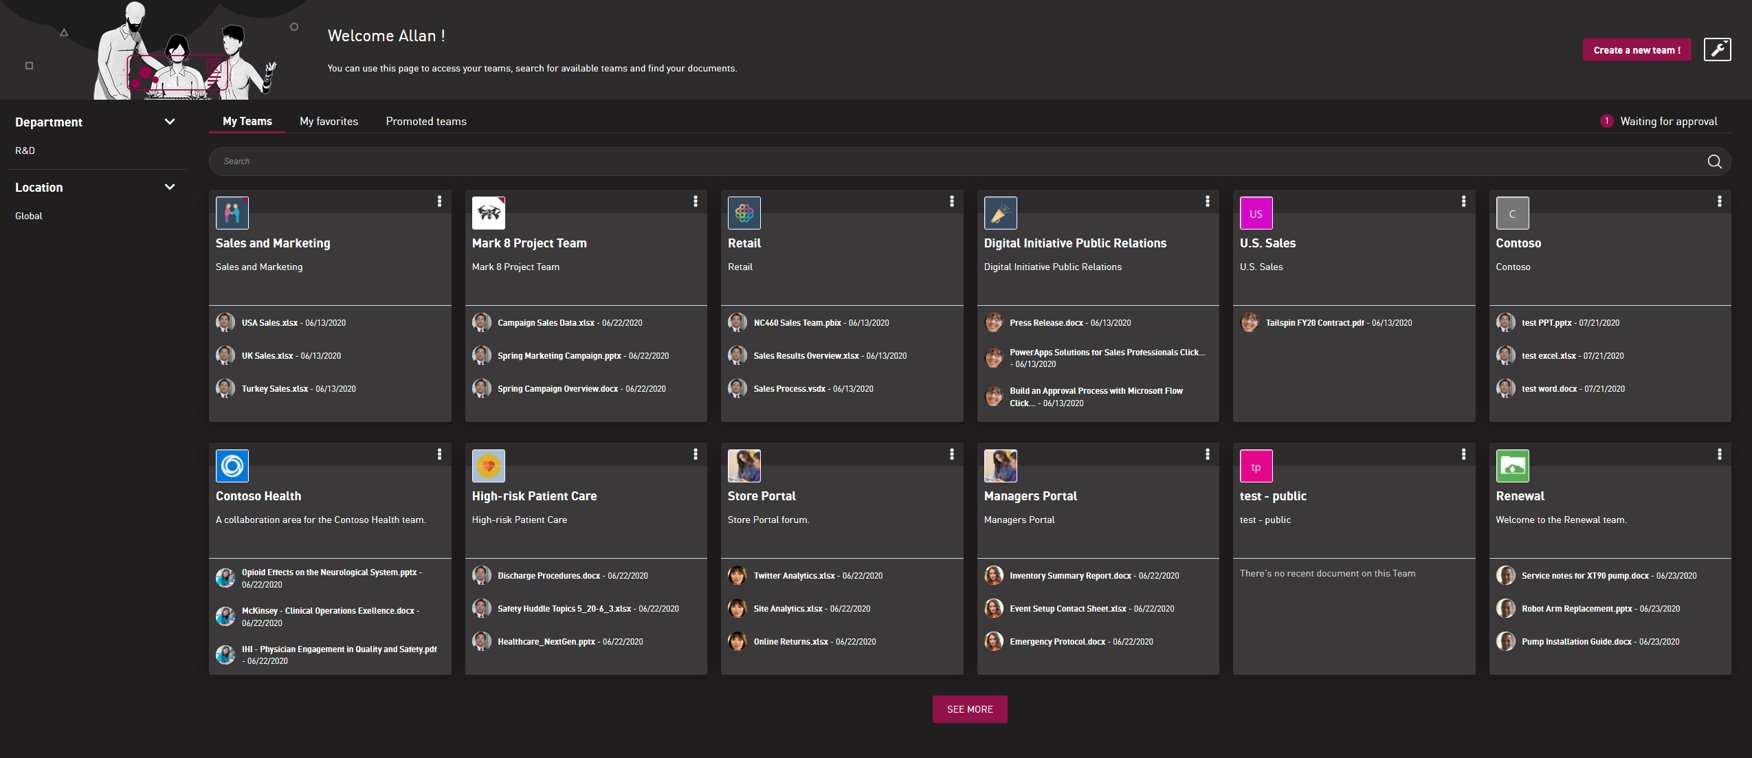Open Mark 8 Project Team logo
Screen dimensions: 1752x758
coord(488,213)
